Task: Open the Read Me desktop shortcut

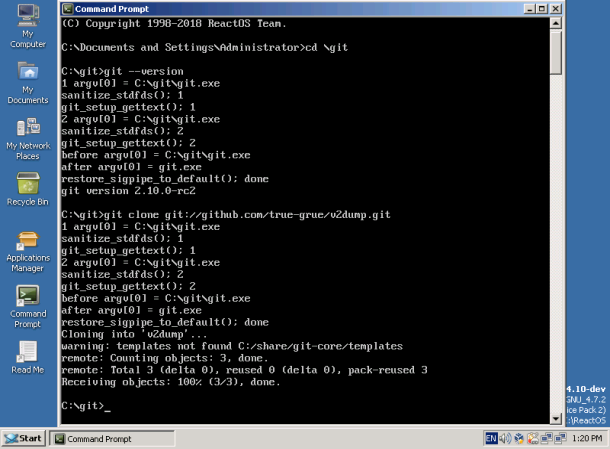Action: point(28,358)
